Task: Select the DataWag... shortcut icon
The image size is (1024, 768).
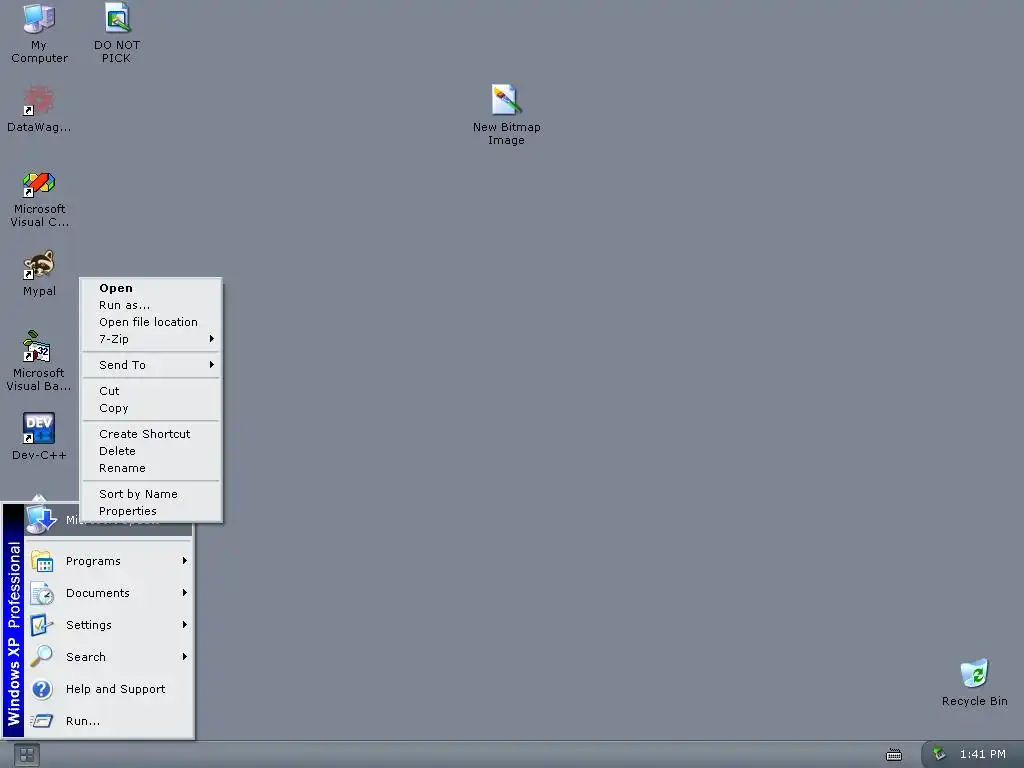Action: click(x=39, y=108)
